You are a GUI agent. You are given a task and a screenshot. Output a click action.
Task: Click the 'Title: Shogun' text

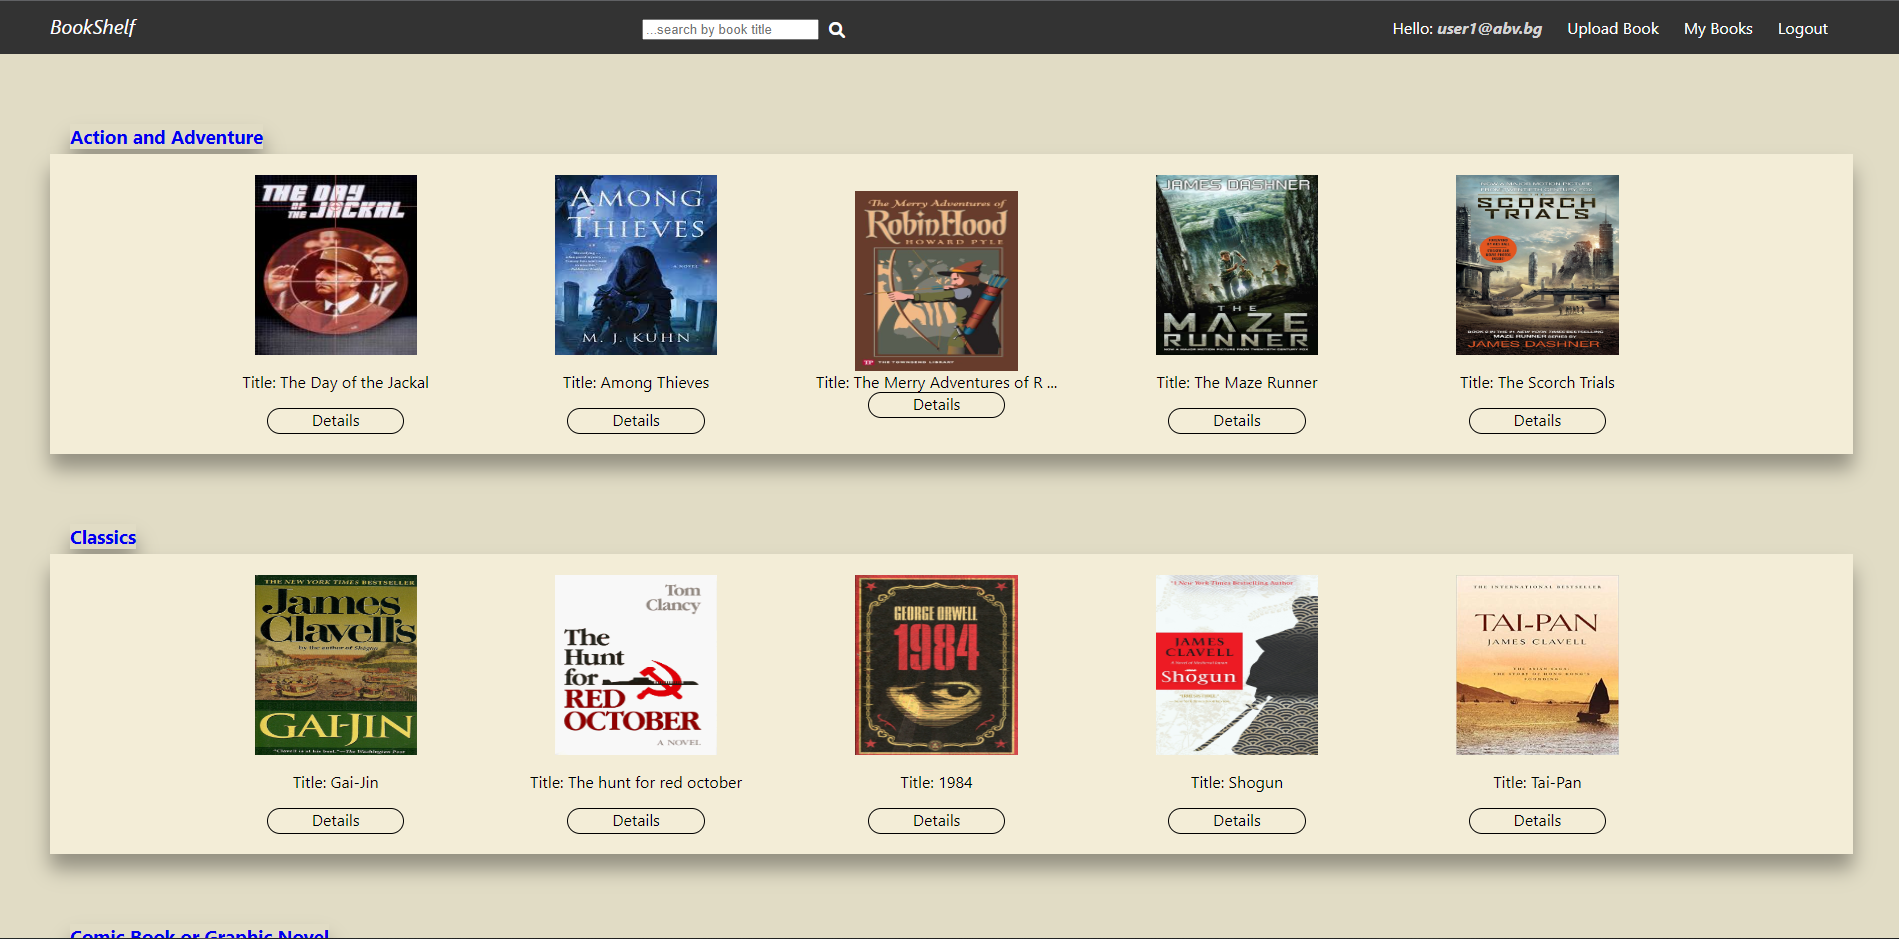click(1237, 783)
